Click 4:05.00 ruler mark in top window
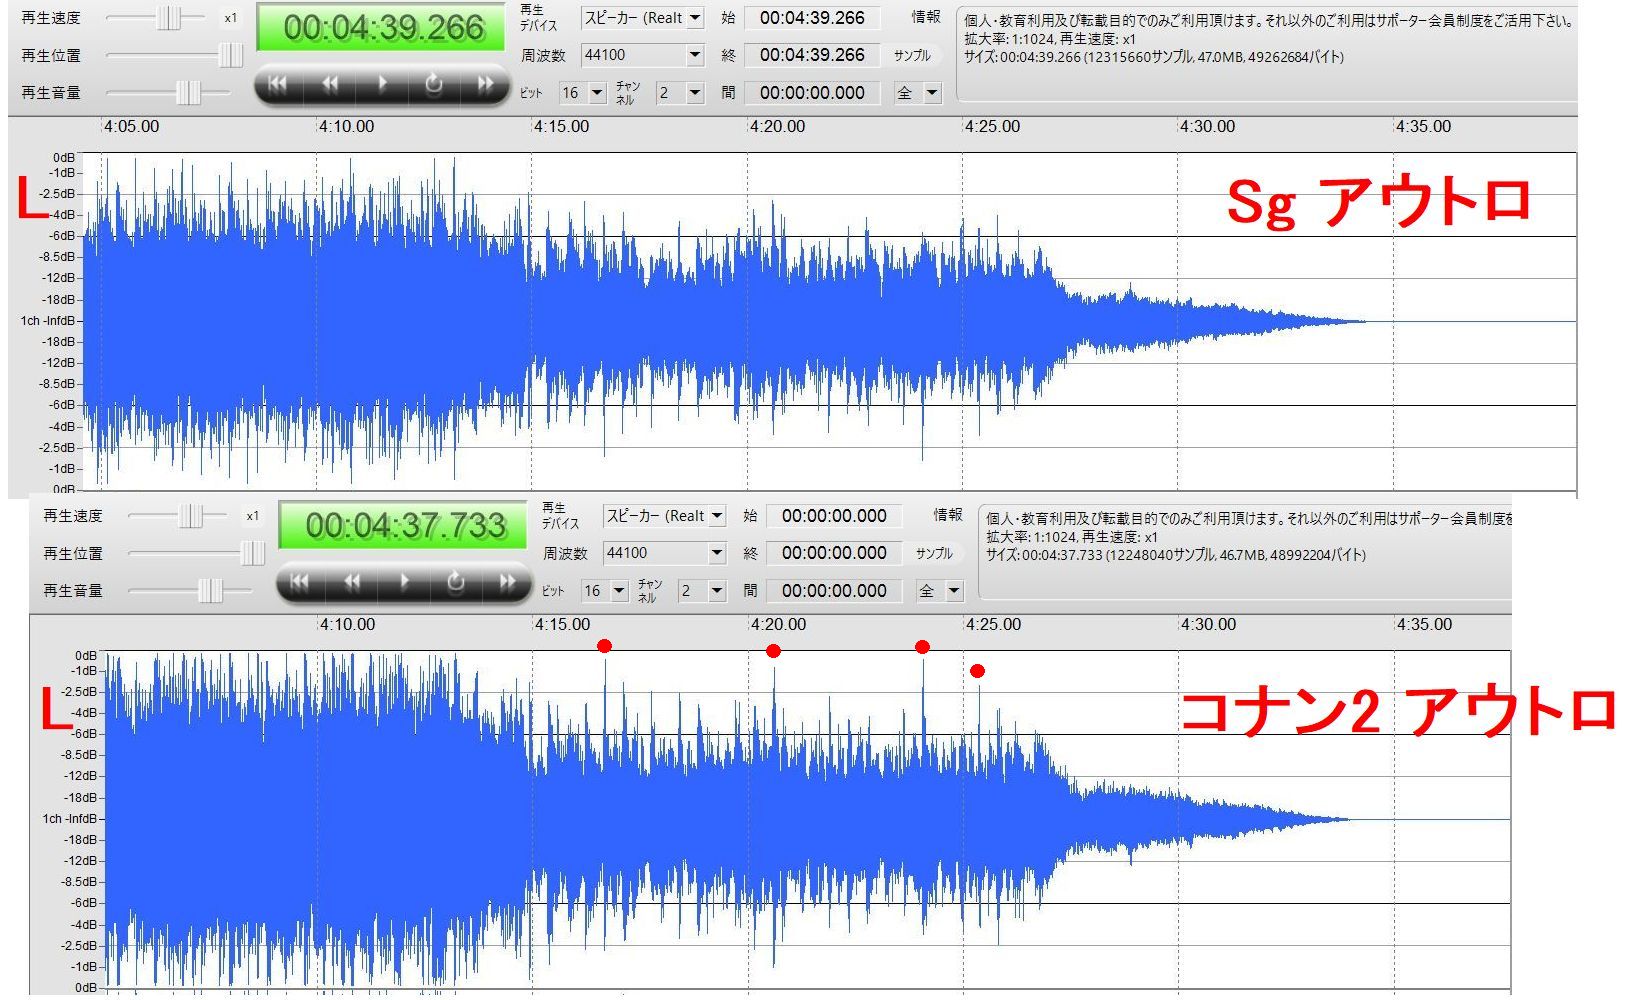This screenshot has width=1641, height=1000. click(x=132, y=127)
